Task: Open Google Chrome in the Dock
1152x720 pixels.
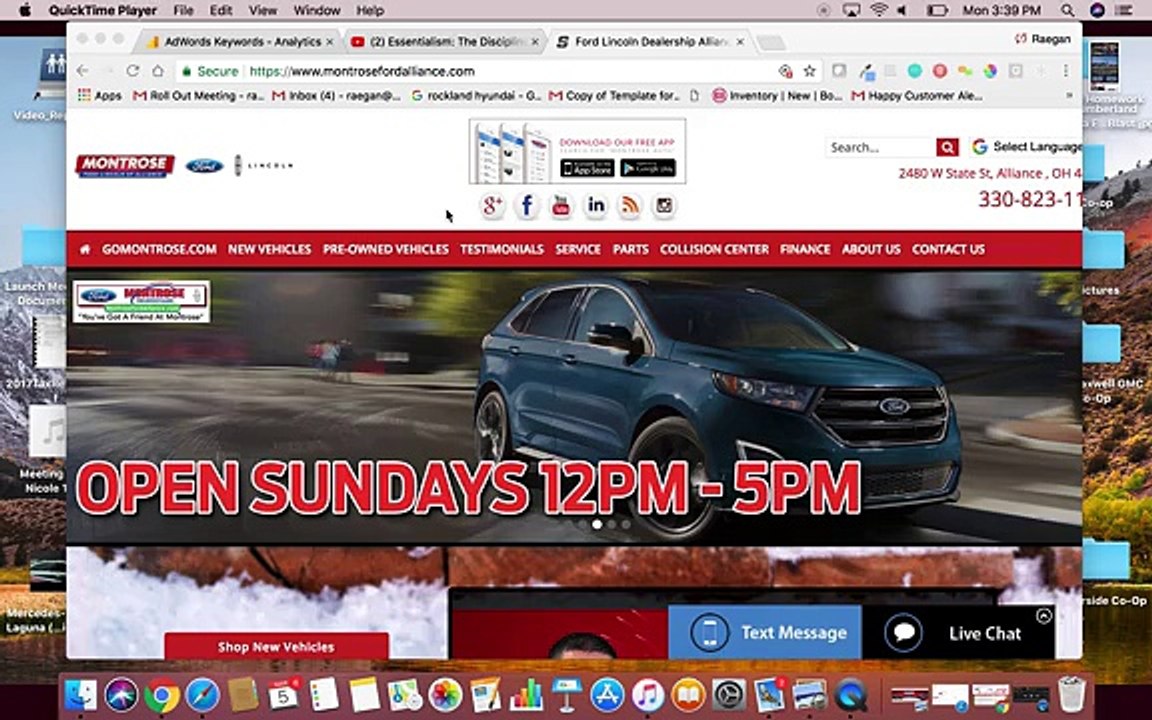Action: click(x=162, y=694)
